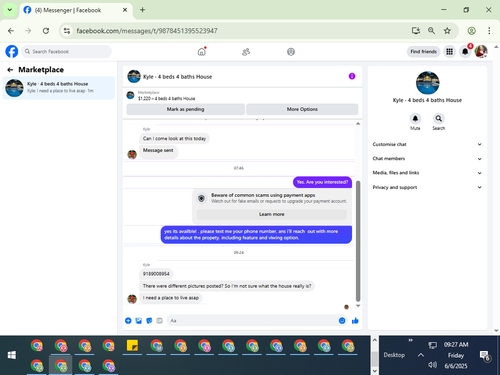The width and height of the screenshot is (500, 375).
Task: Open the Sticky Notes taskbar icon
Action: [132, 346]
